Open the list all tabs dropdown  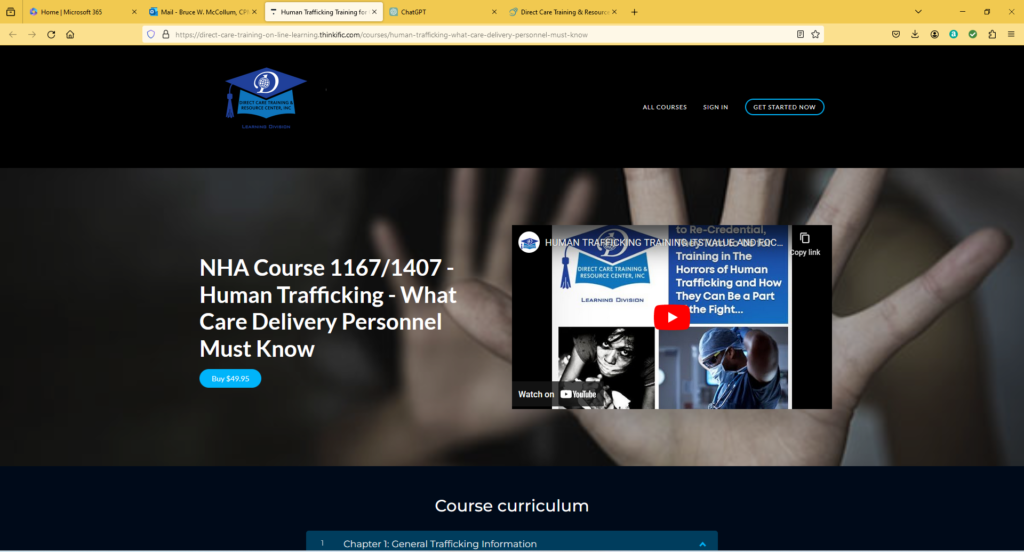click(x=918, y=12)
